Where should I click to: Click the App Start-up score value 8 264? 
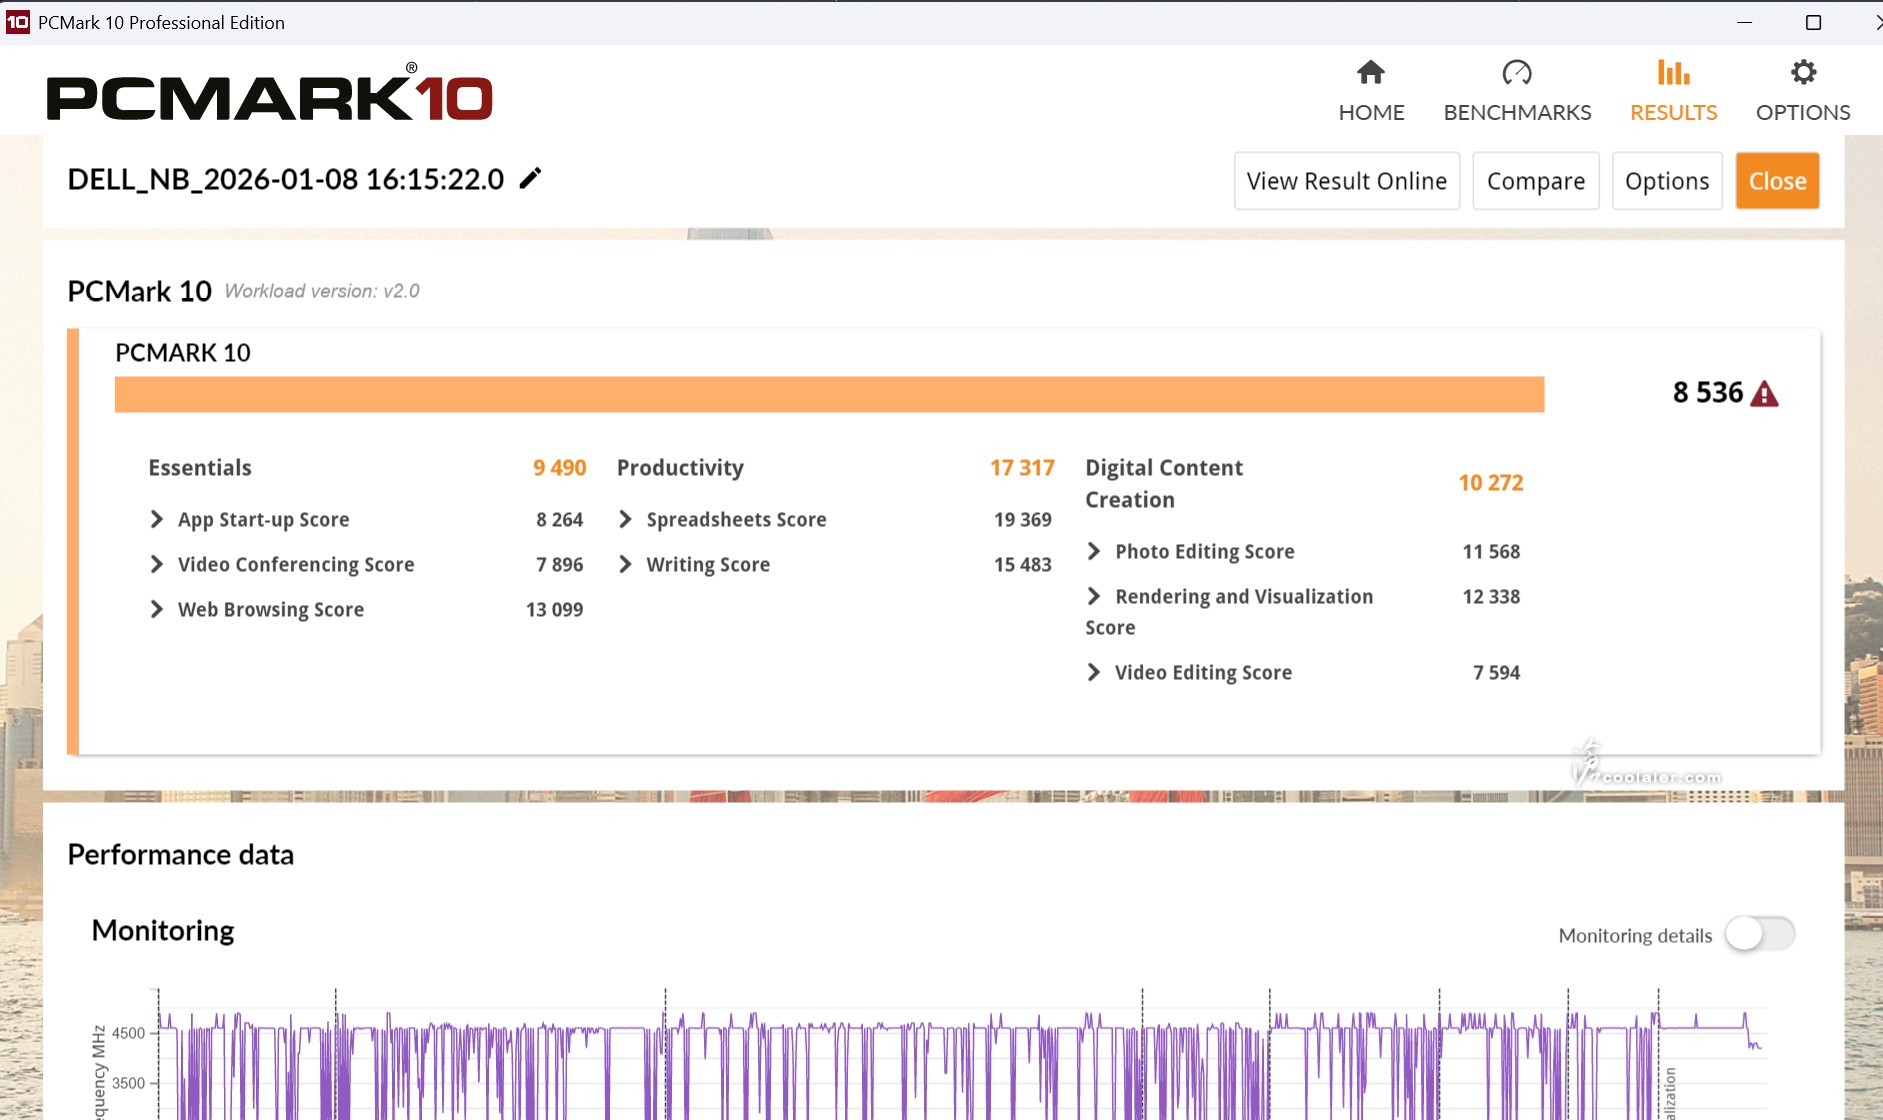pos(559,519)
